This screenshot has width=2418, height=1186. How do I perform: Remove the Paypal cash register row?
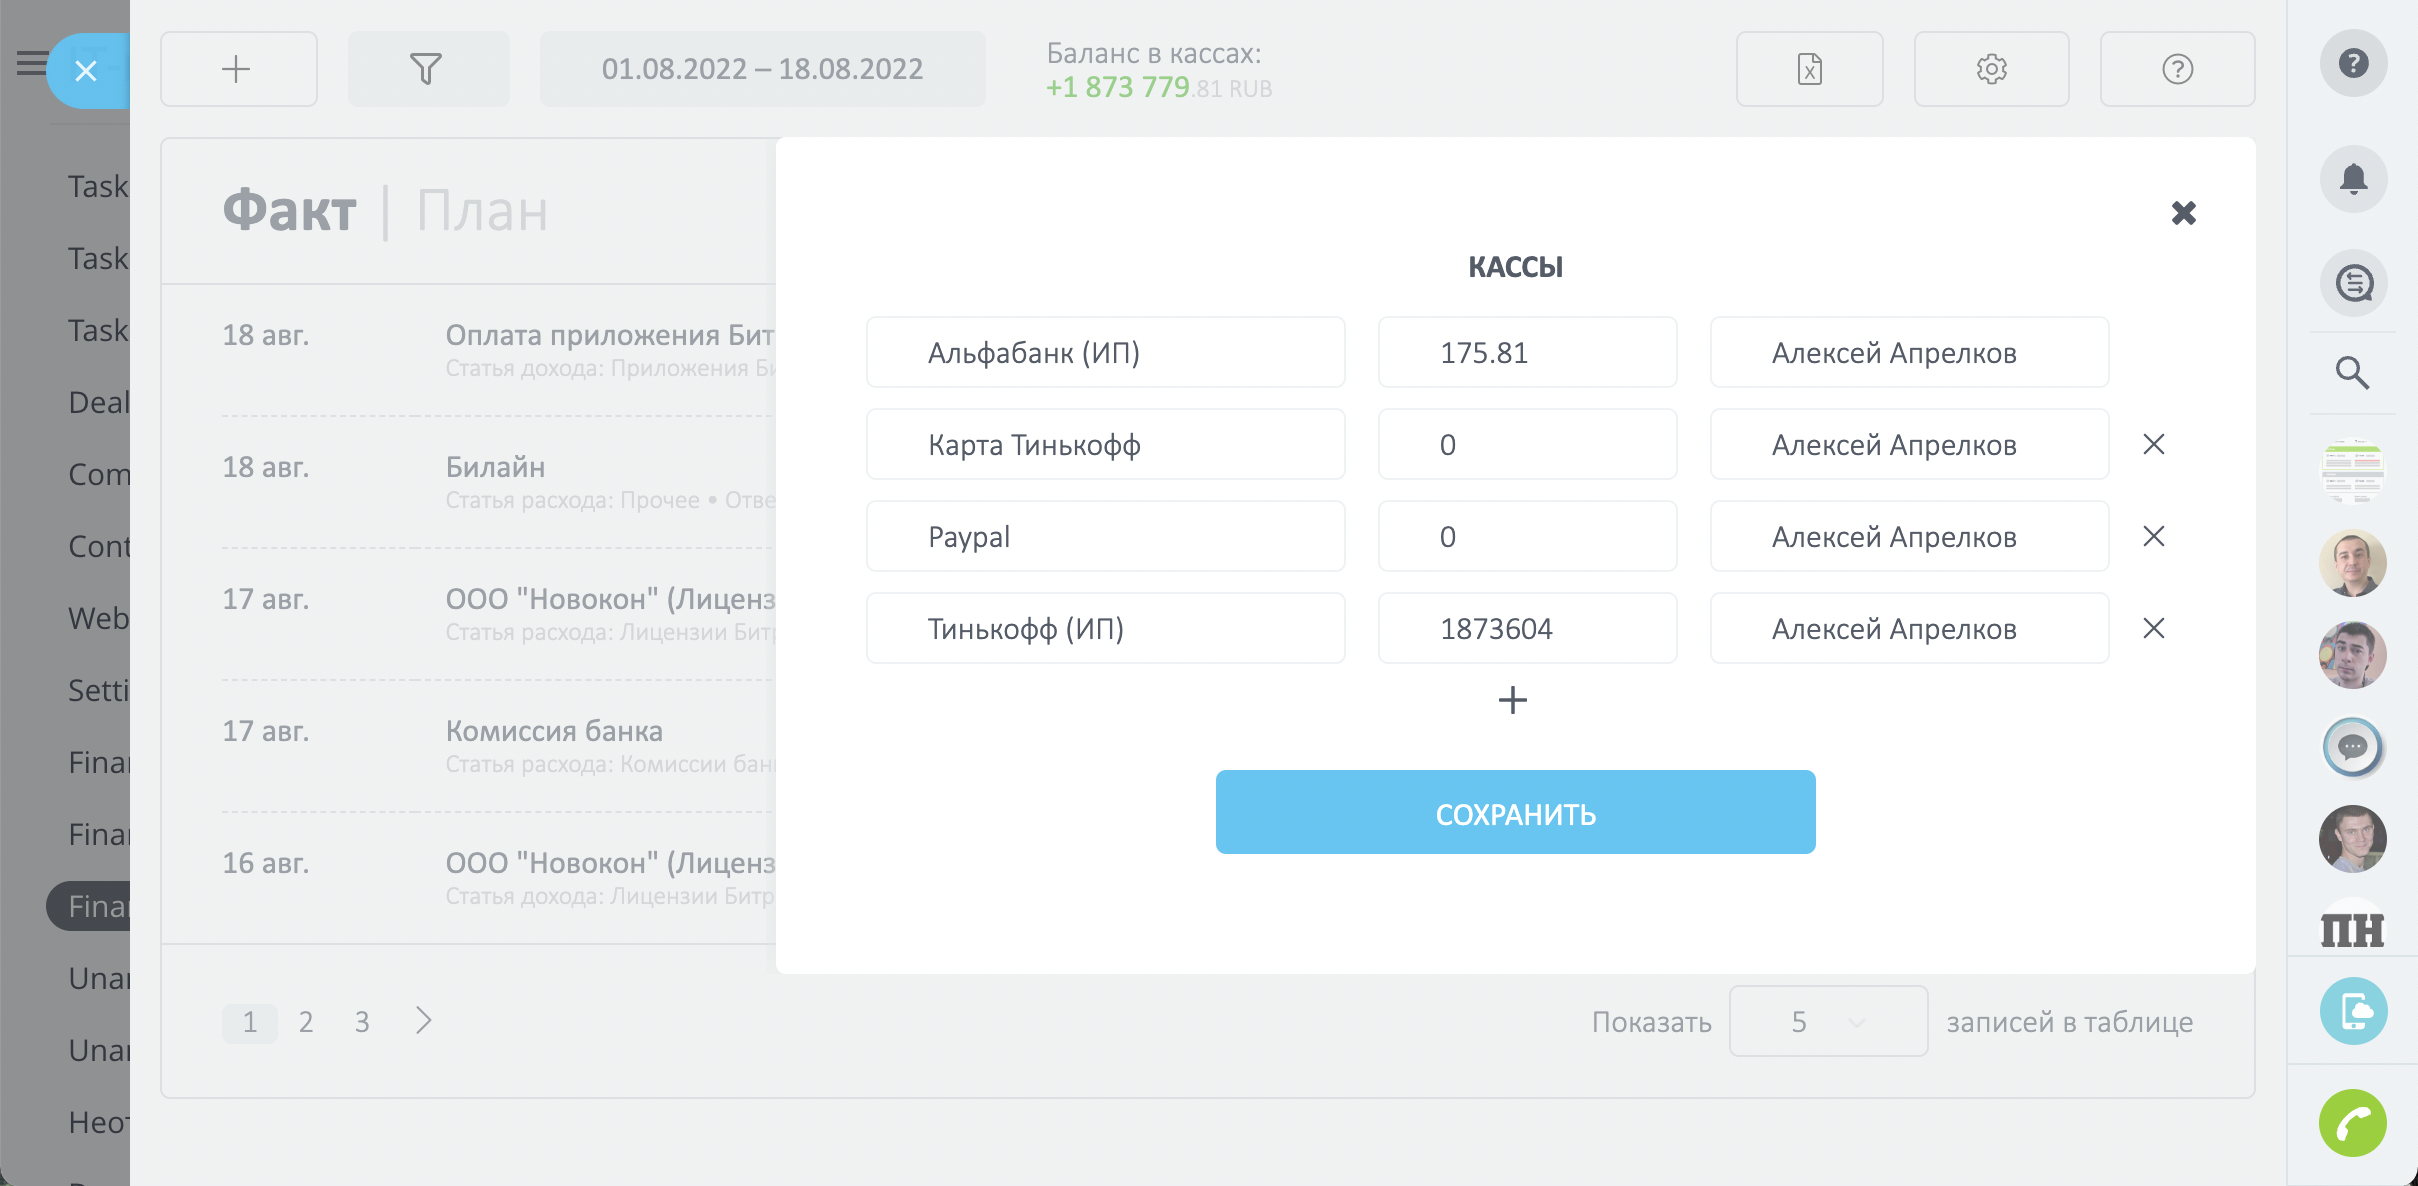pos(2154,536)
